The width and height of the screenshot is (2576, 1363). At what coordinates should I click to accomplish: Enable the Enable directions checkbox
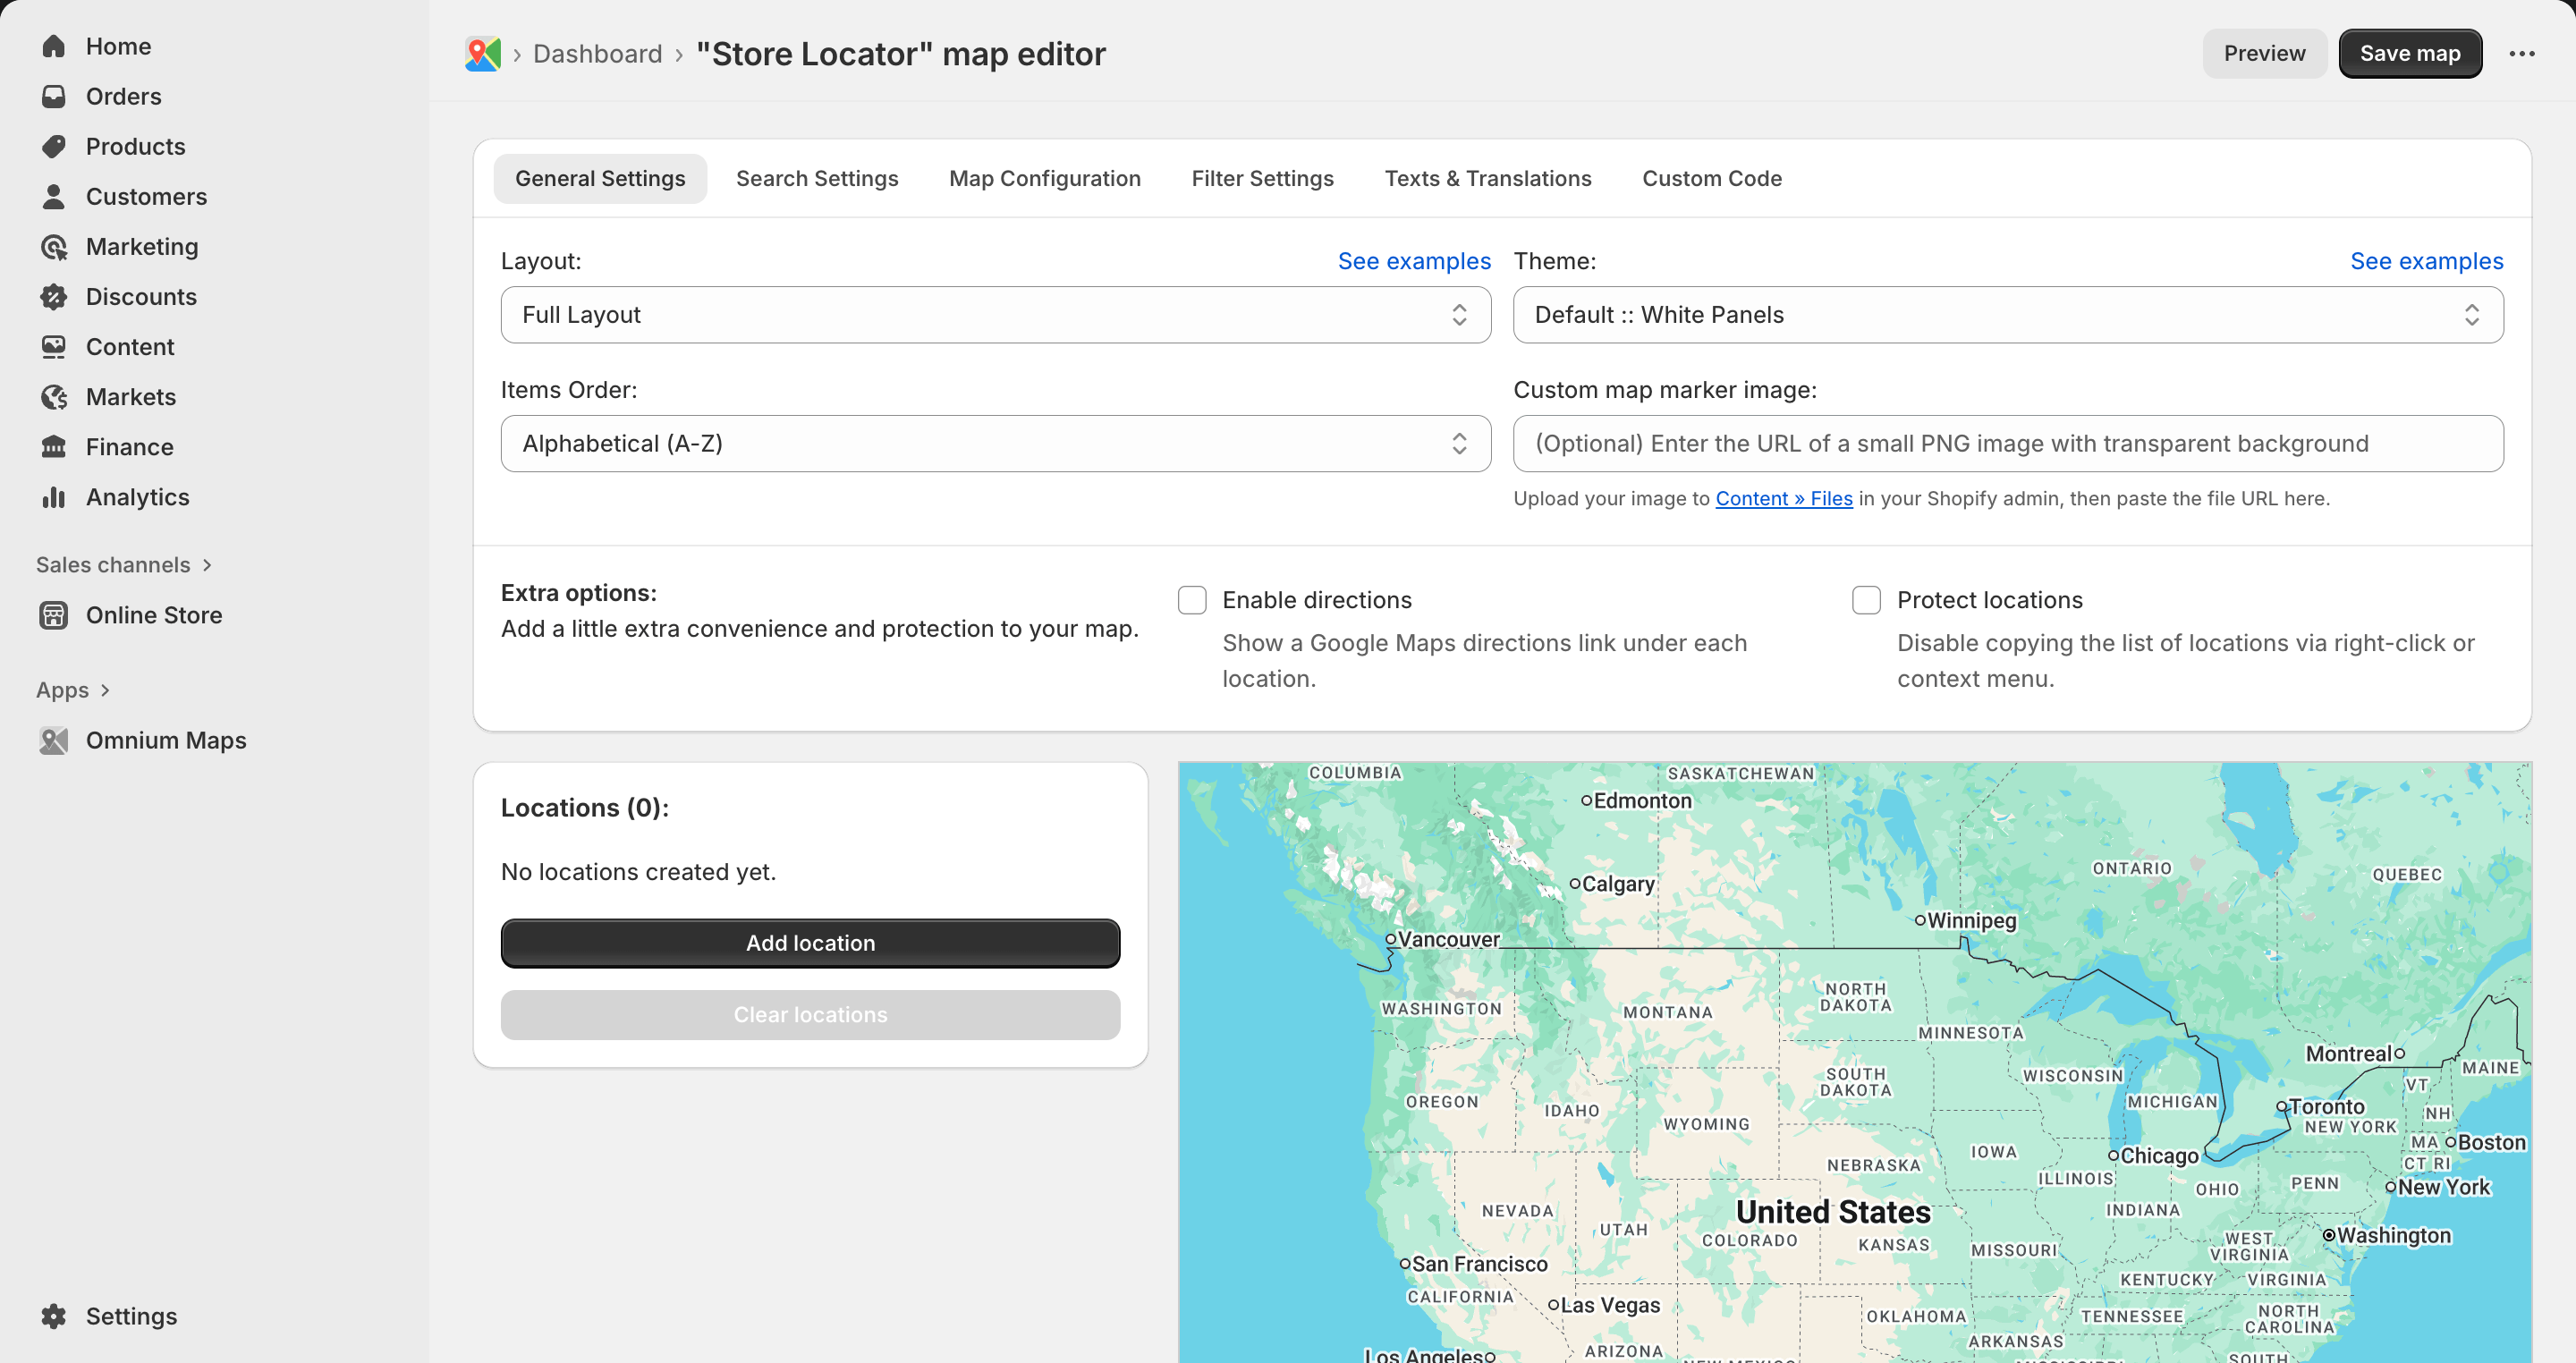1192,600
